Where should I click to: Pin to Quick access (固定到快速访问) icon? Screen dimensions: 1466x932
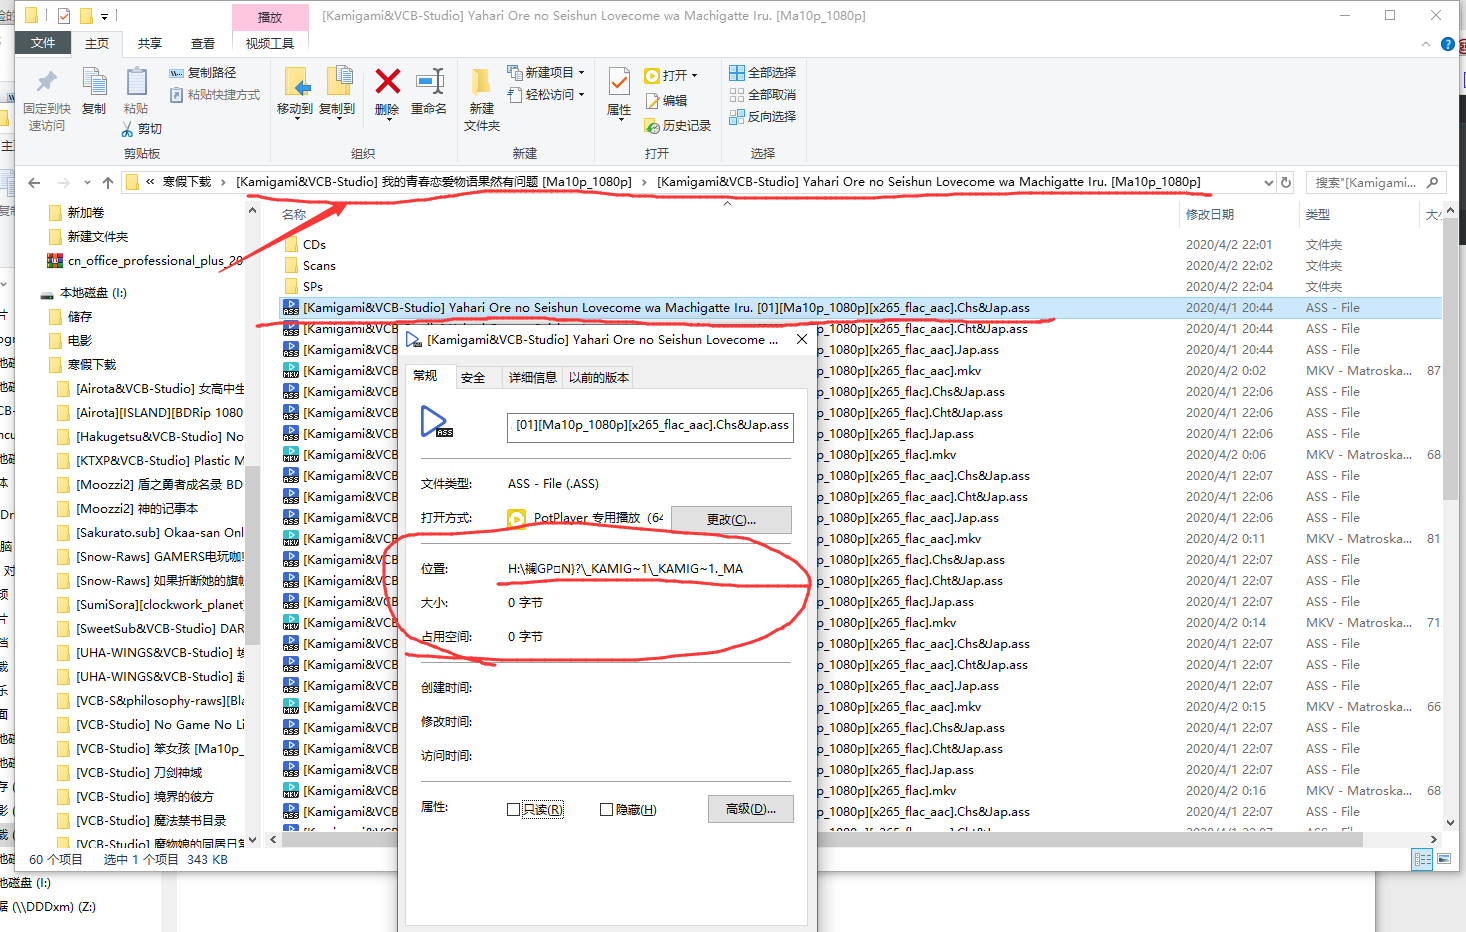[46, 82]
